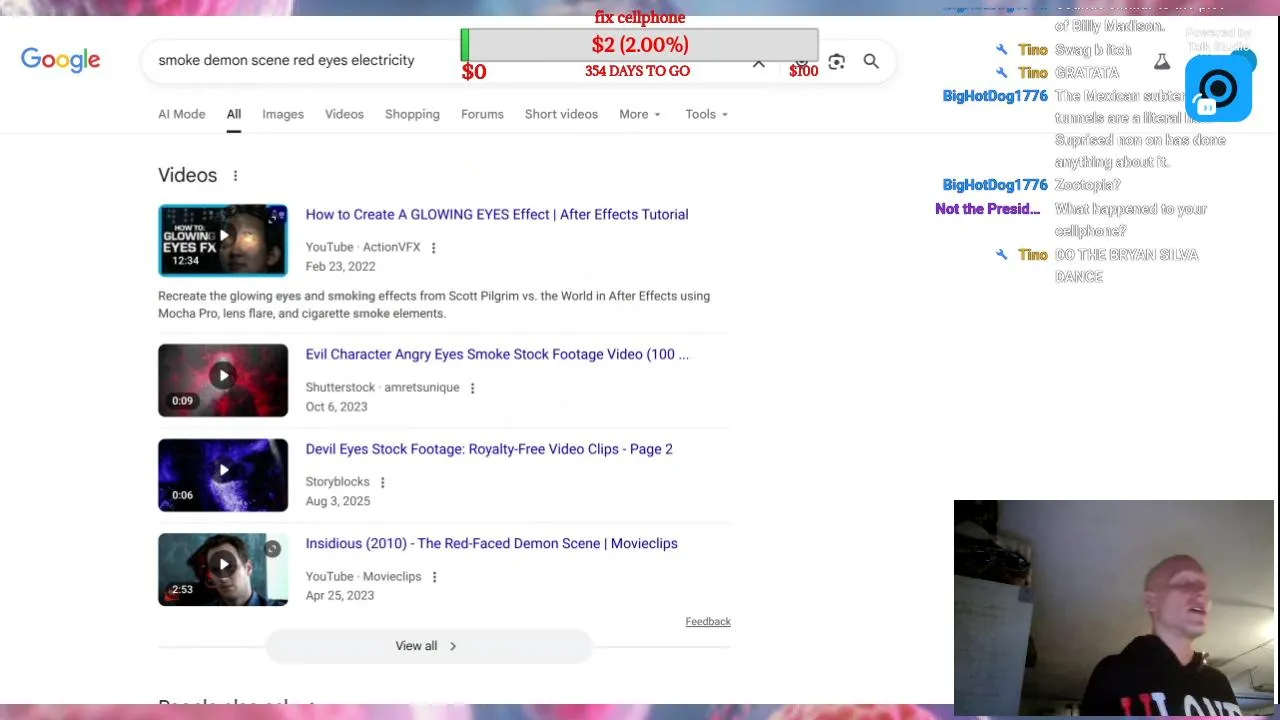Open Glowing Eyes Effect tutorial link
Screen dimensions: 1280x720
(x=497, y=215)
